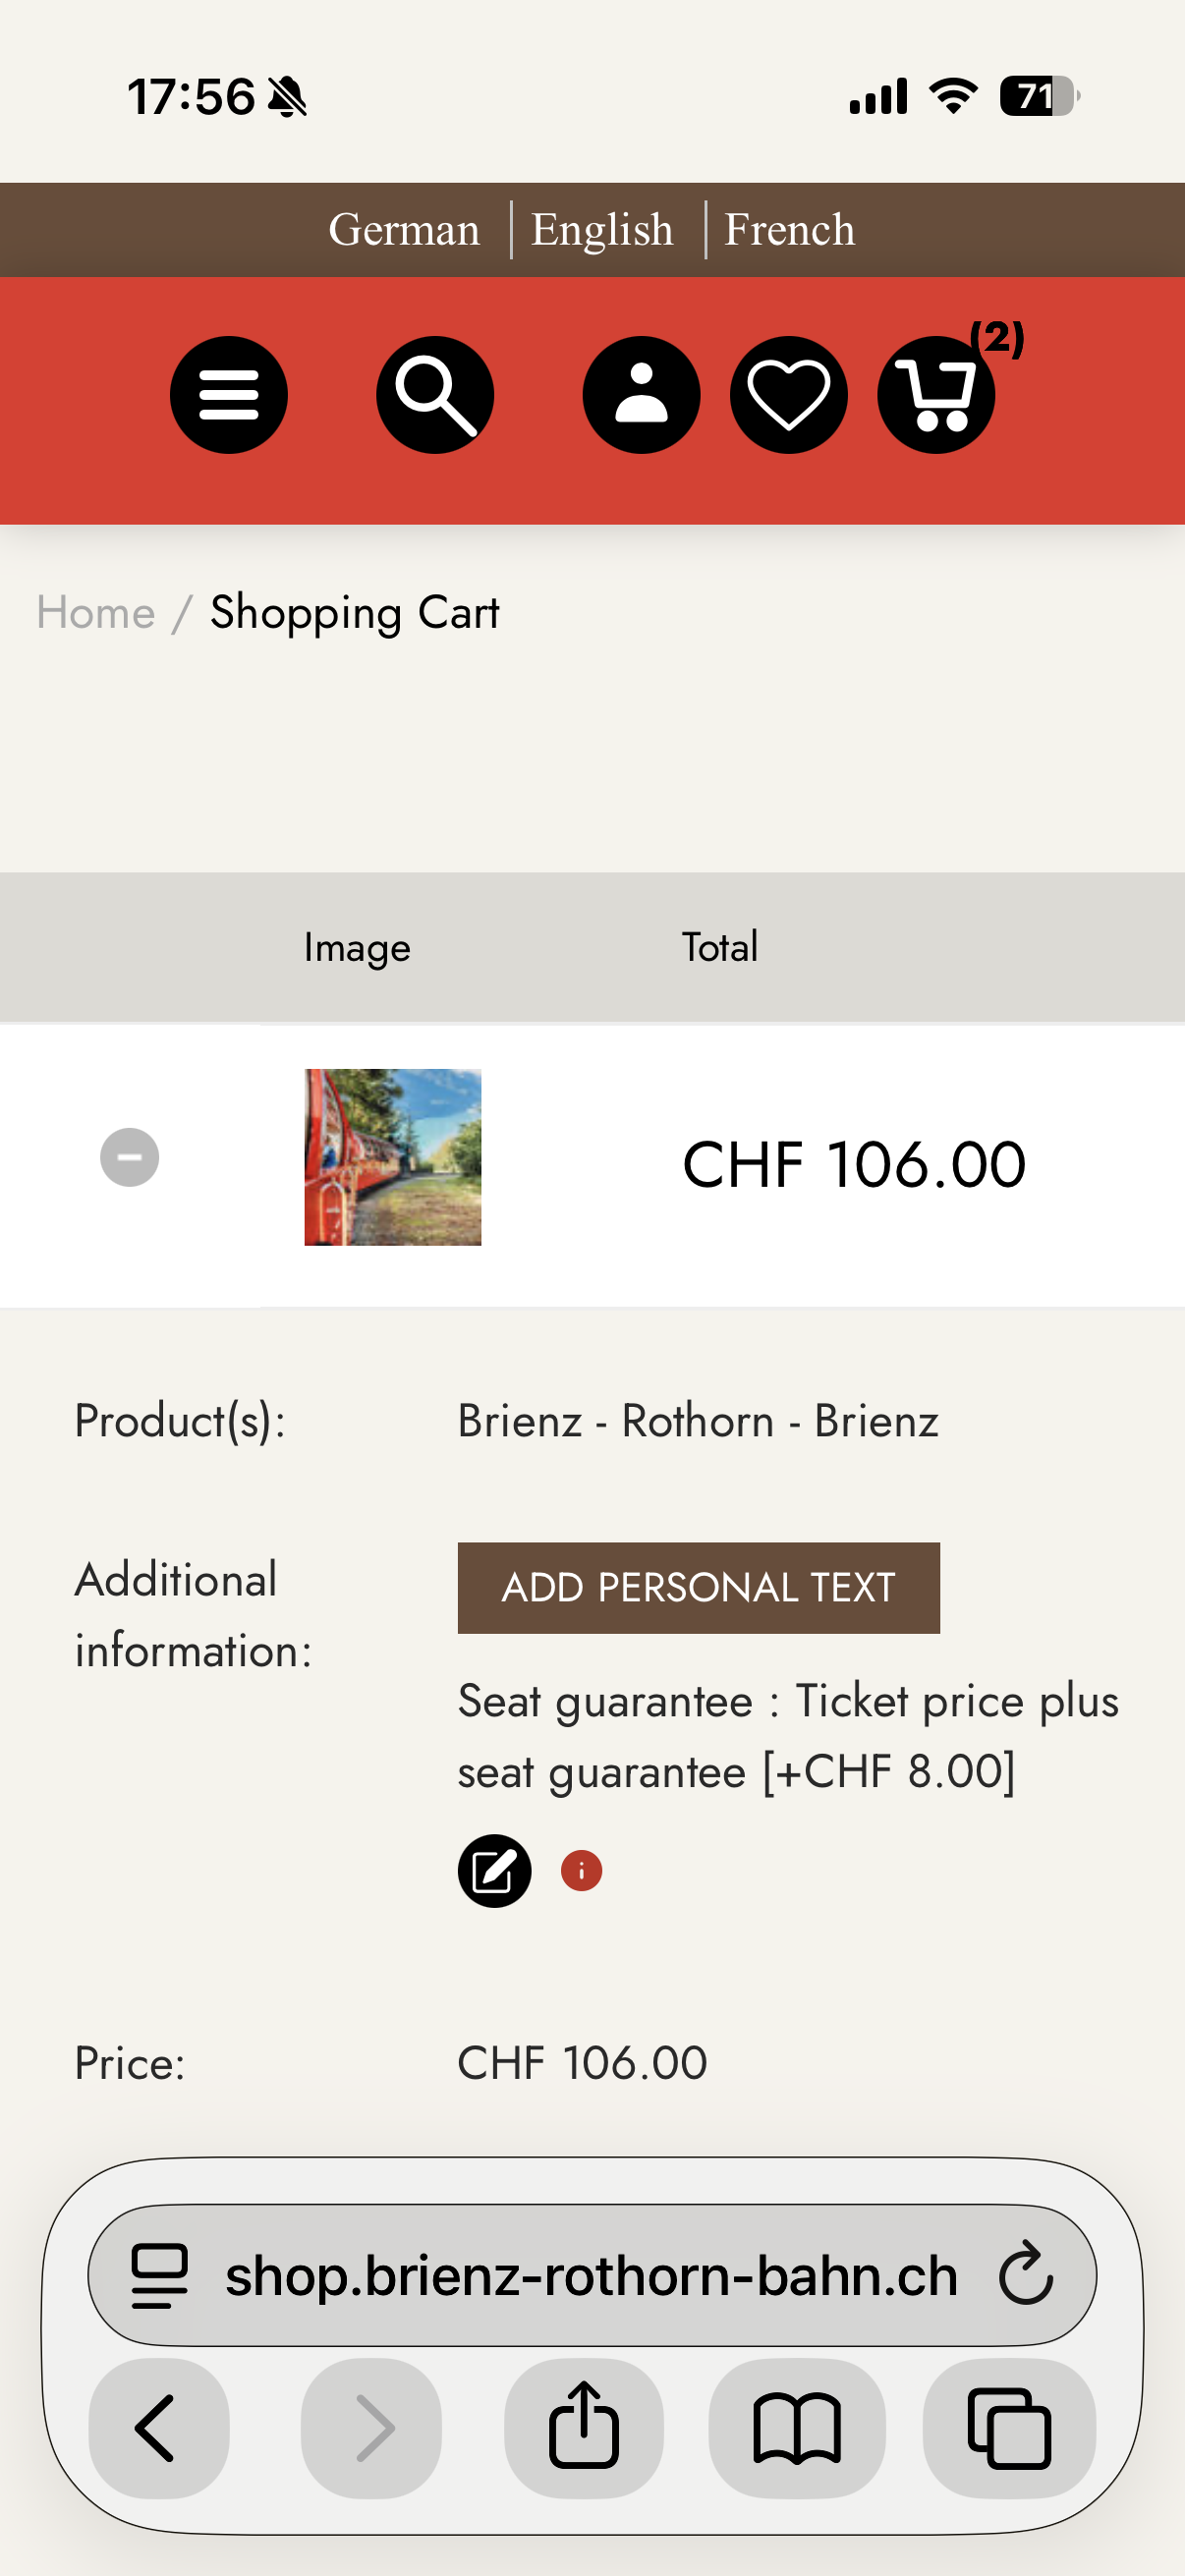1185x2576 pixels.
Task: Switch site language to English
Action: coord(602,230)
